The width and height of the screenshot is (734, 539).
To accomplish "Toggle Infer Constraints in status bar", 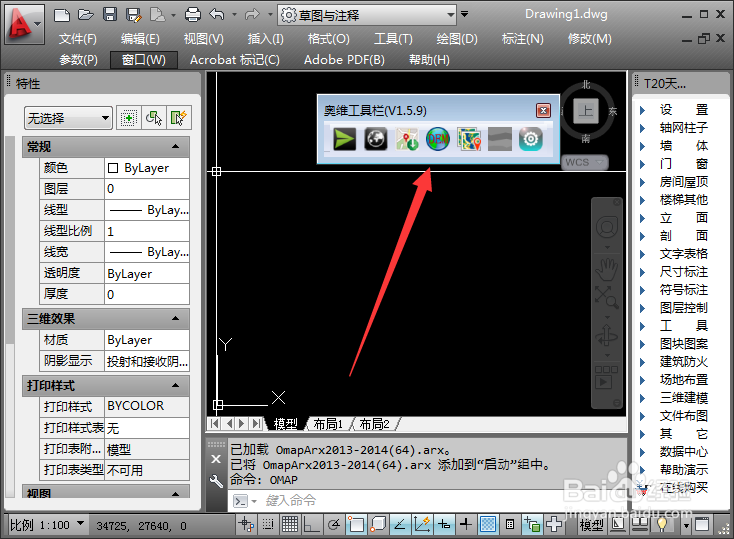I will pyautogui.click(x=246, y=524).
